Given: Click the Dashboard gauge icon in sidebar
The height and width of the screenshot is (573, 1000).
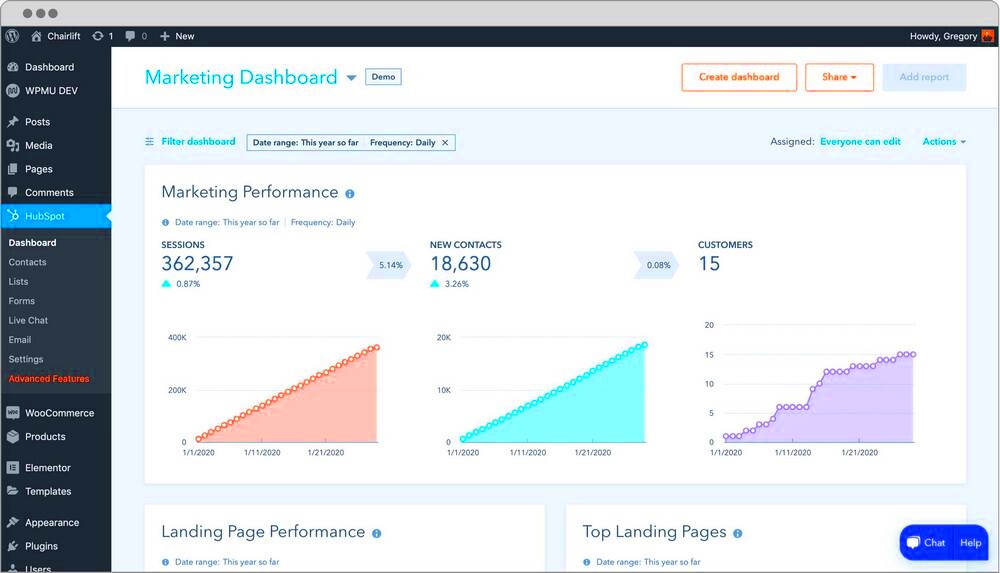Looking at the screenshot, I should (x=13, y=67).
